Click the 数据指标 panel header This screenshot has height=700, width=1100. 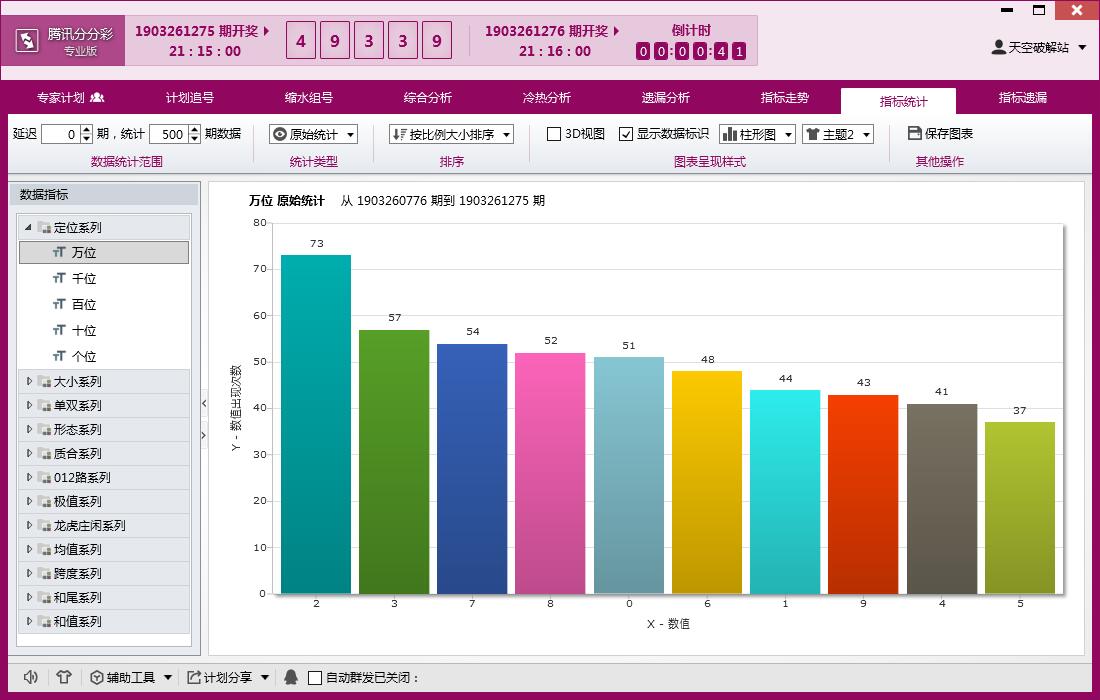[x=105, y=194]
